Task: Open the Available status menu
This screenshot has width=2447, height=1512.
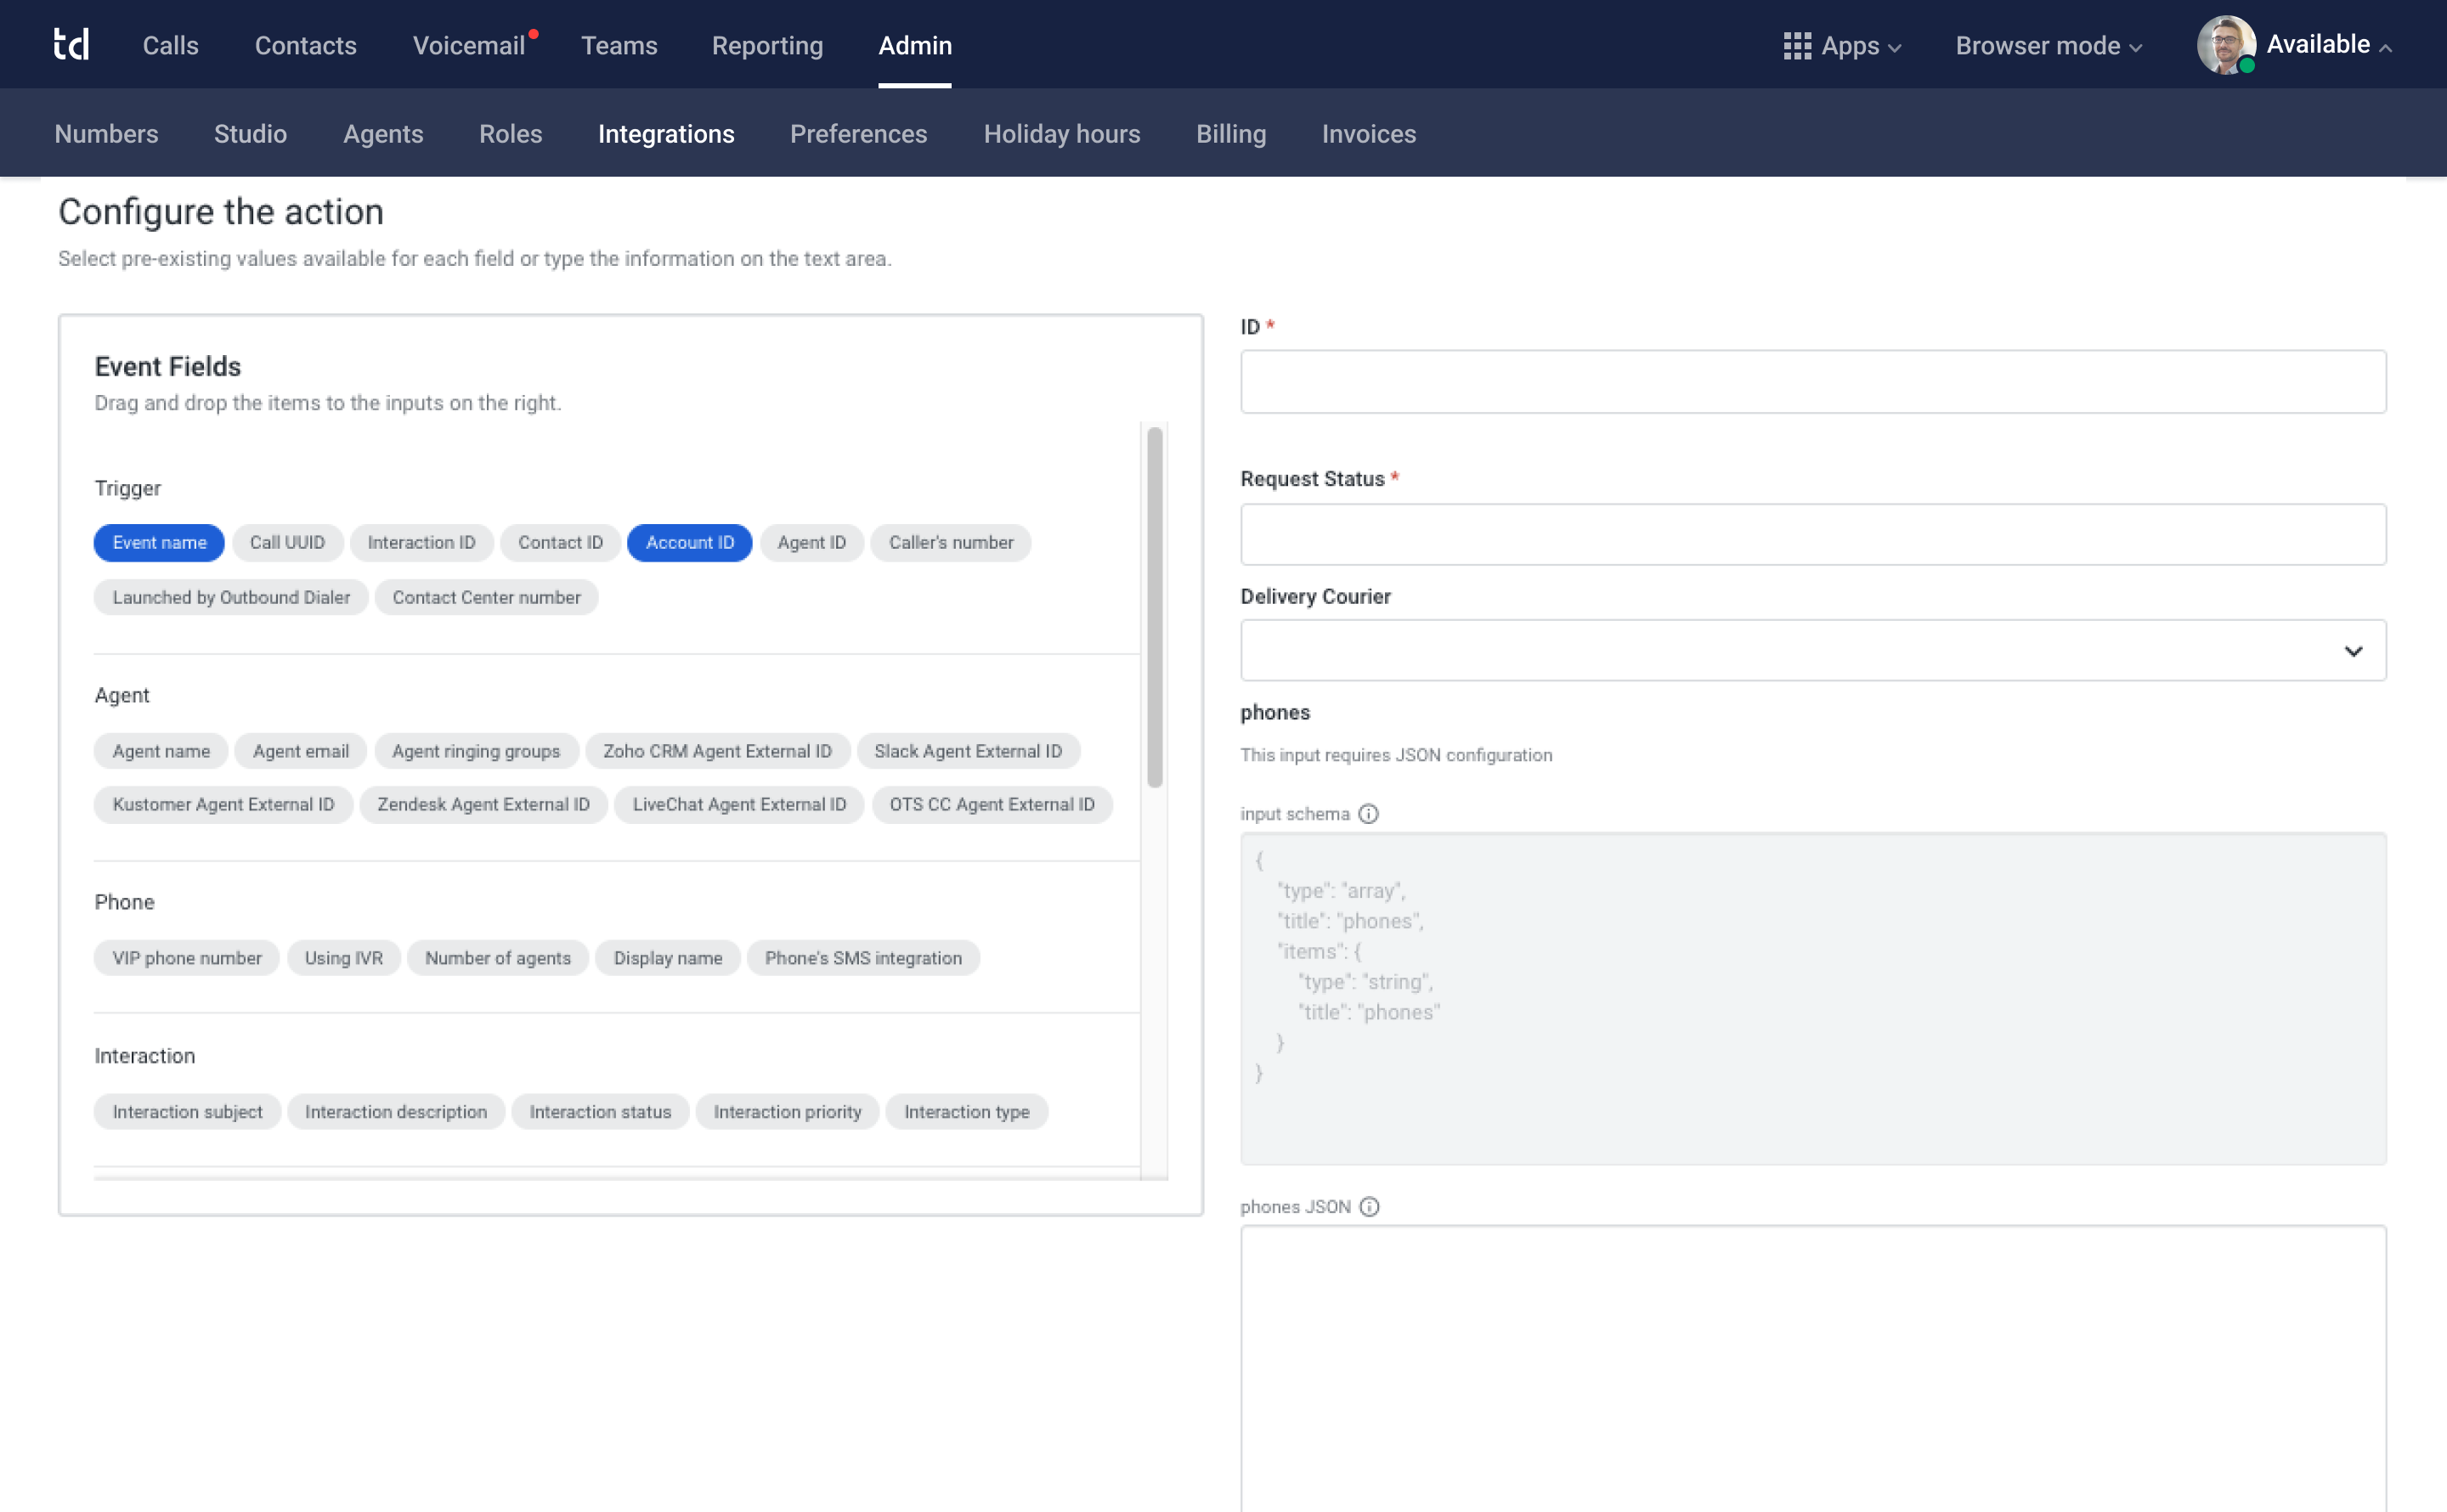Action: (2329, 45)
